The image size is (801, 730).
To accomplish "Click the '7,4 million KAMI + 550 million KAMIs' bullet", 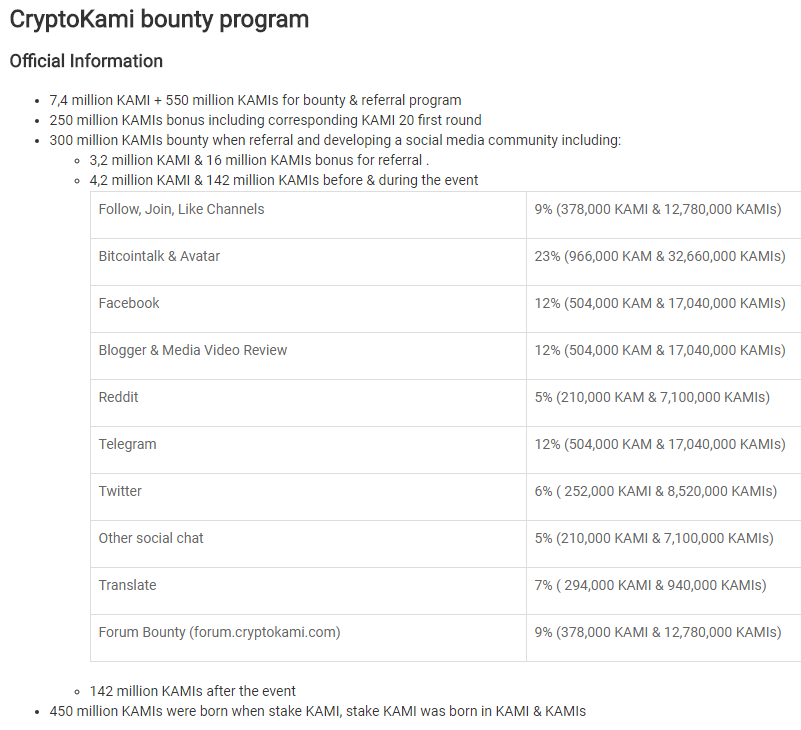I will coord(255,100).
